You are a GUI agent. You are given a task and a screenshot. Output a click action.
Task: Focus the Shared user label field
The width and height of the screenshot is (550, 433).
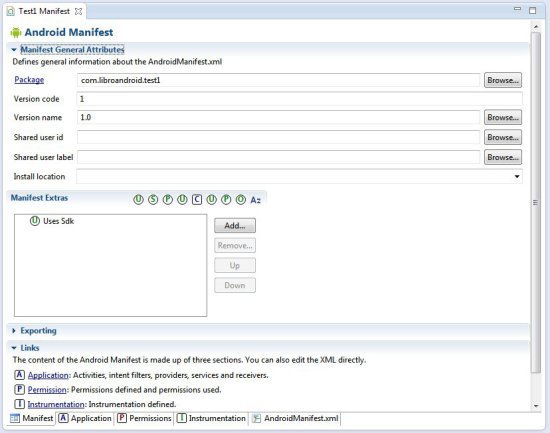click(x=279, y=158)
